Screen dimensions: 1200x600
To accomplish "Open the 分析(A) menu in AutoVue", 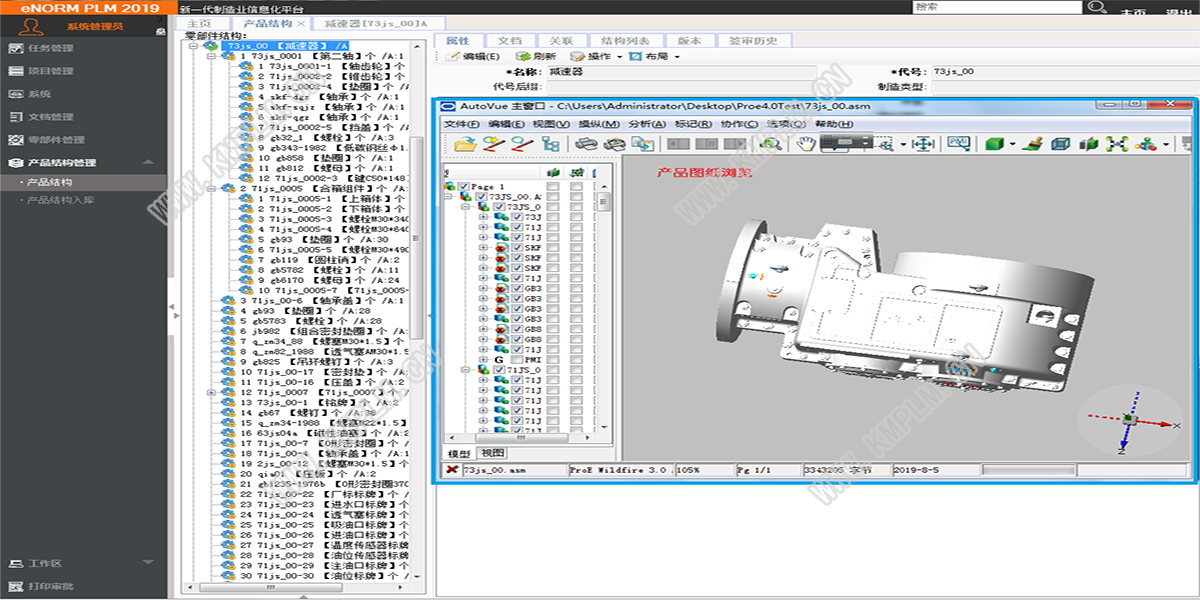I will click(647, 124).
